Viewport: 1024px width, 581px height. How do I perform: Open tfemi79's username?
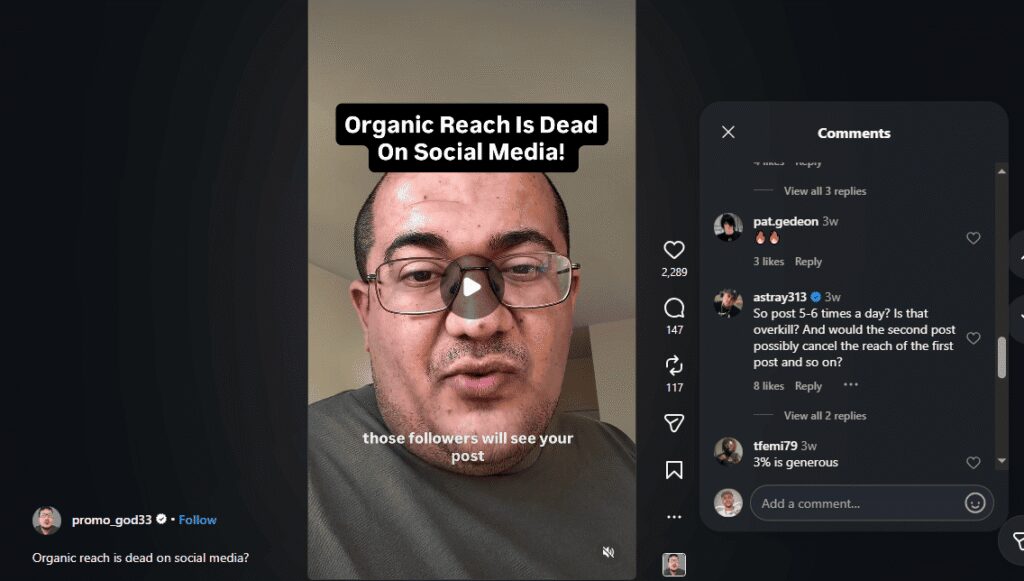point(775,446)
